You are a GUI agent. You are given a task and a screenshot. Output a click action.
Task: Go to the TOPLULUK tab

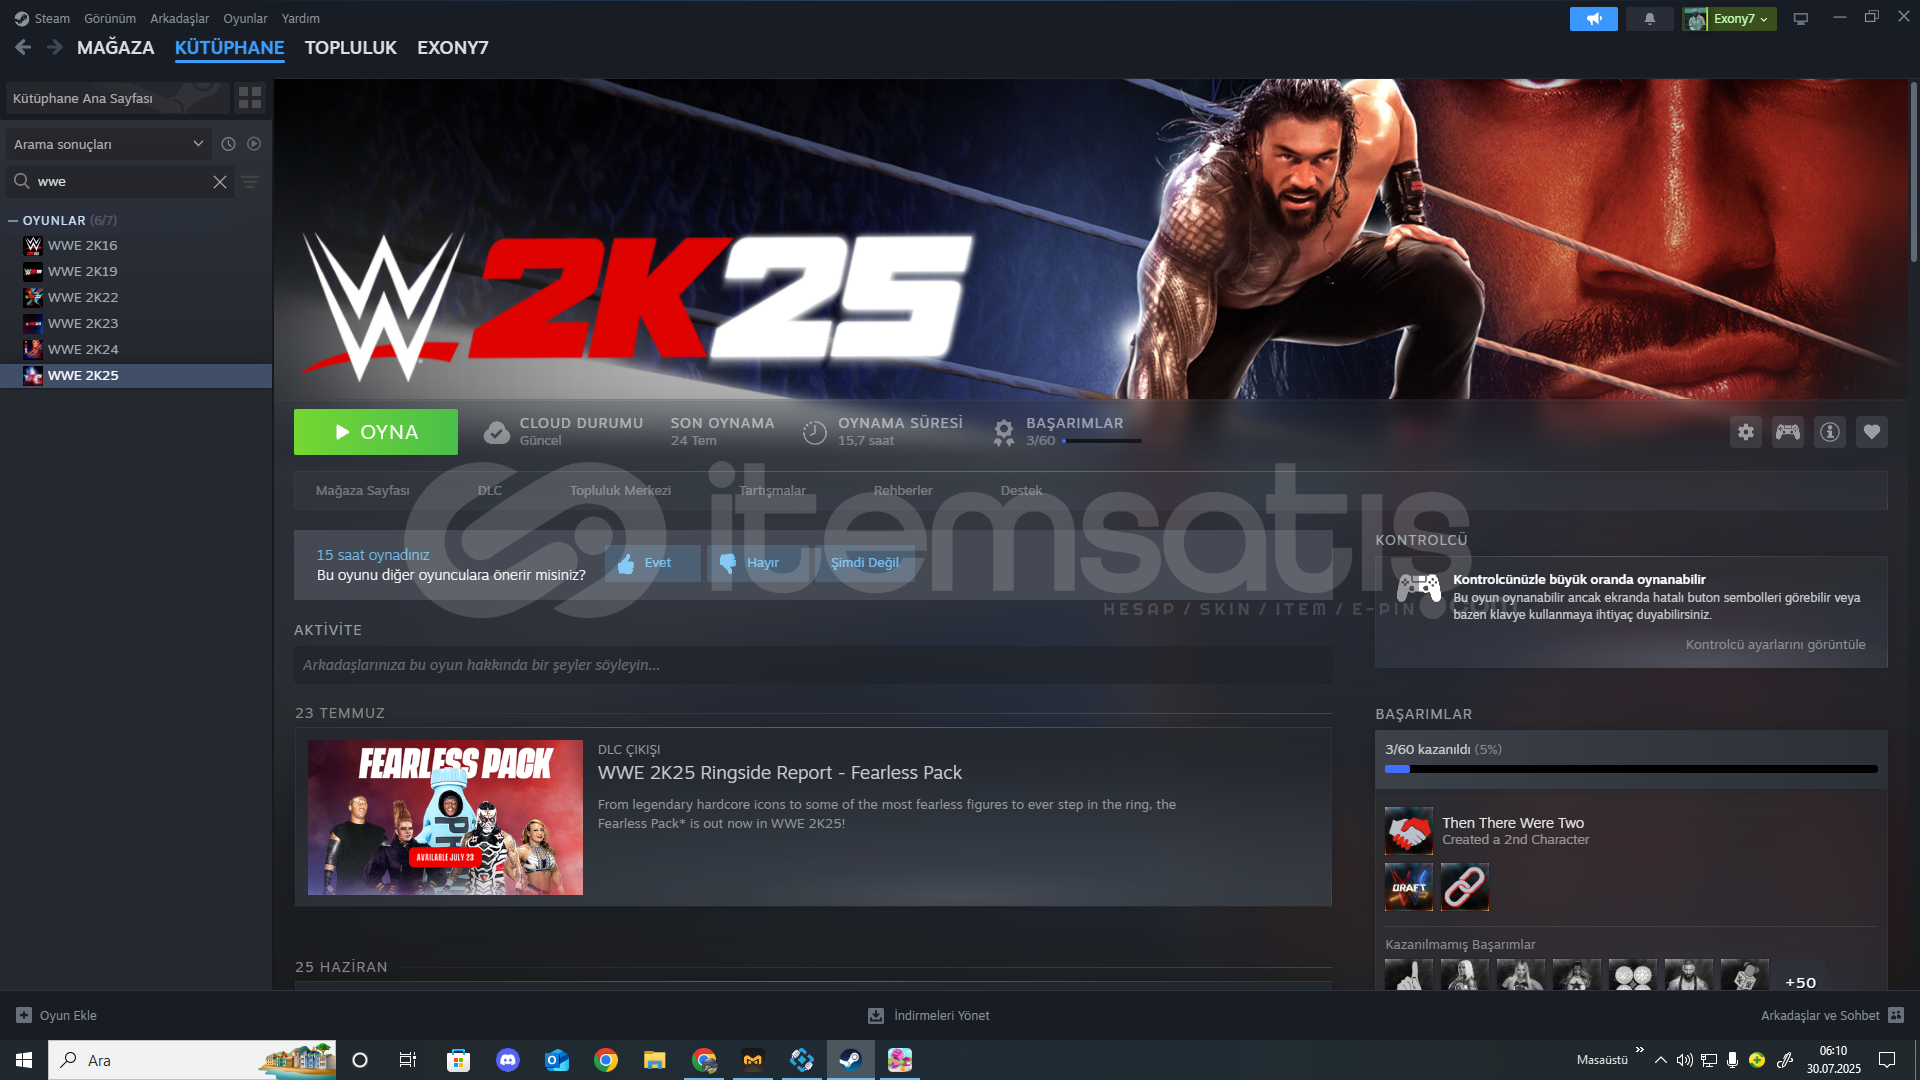click(351, 47)
